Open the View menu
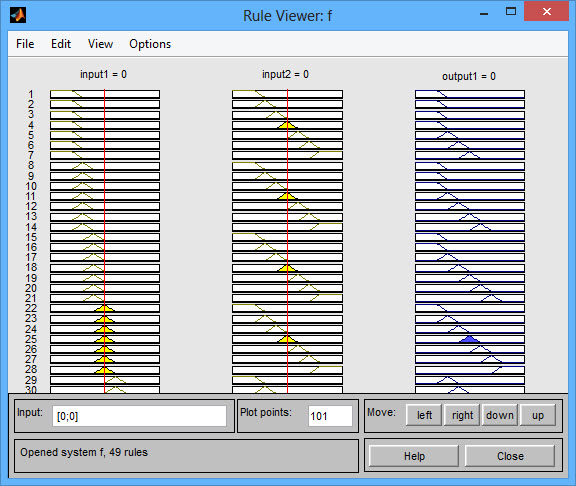 pyautogui.click(x=100, y=44)
